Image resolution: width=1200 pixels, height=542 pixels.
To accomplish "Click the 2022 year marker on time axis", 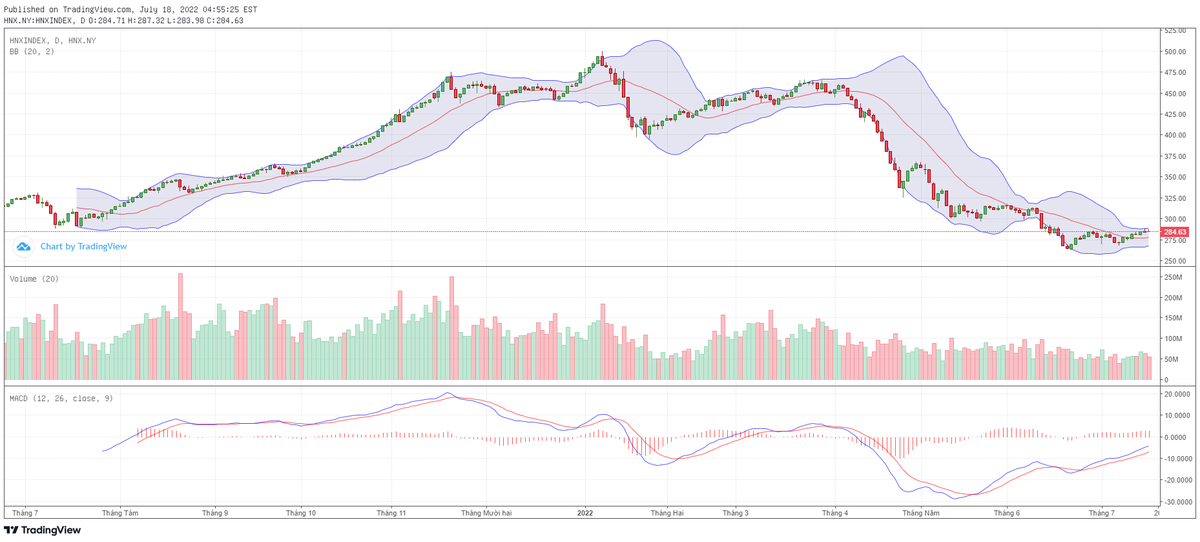I will click(x=586, y=512).
